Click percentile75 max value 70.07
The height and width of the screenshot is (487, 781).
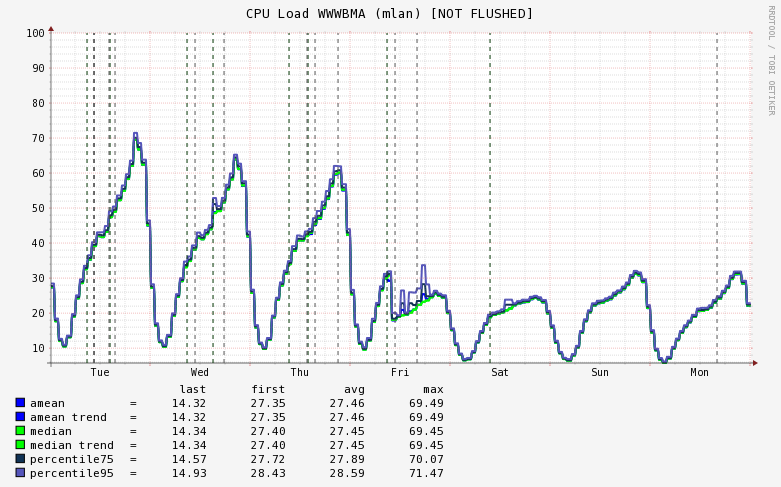coord(426,459)
